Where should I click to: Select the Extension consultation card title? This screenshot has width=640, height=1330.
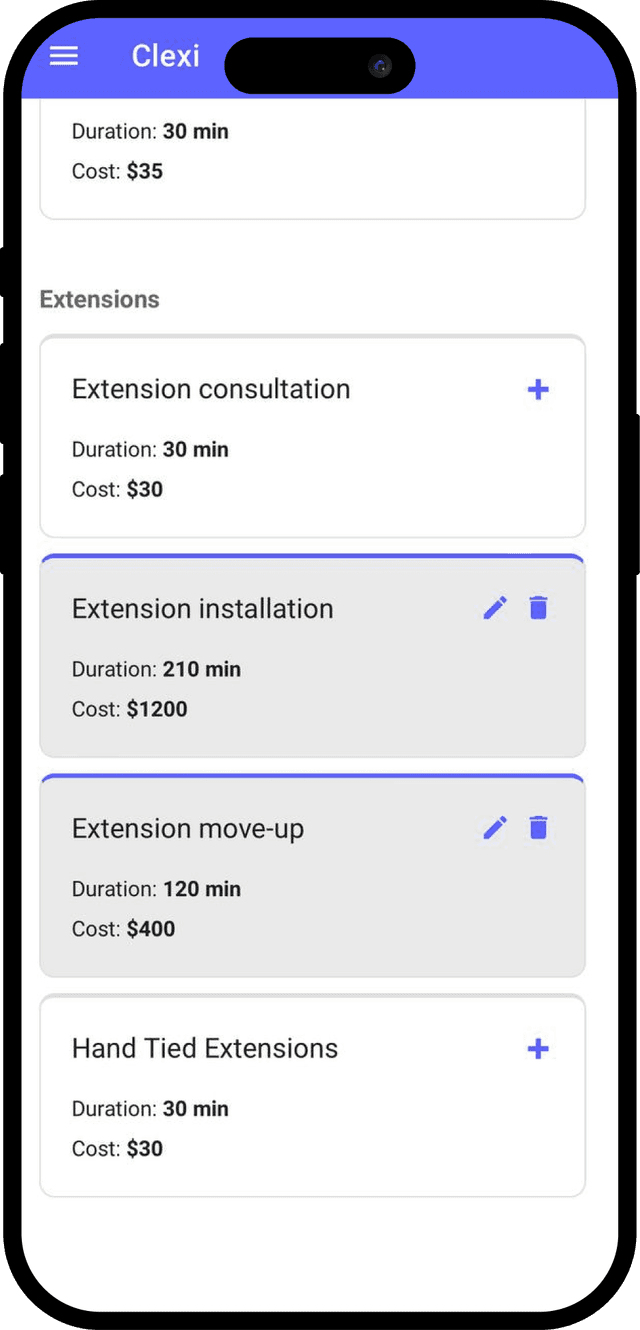(x=211, y=389)
